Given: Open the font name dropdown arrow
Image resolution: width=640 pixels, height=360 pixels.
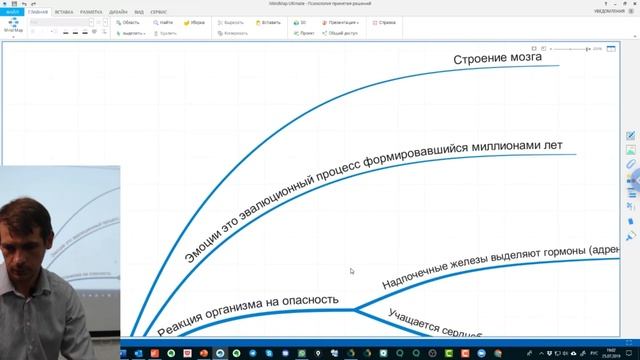Looking at the screenshot, I should tap(91, 22).
